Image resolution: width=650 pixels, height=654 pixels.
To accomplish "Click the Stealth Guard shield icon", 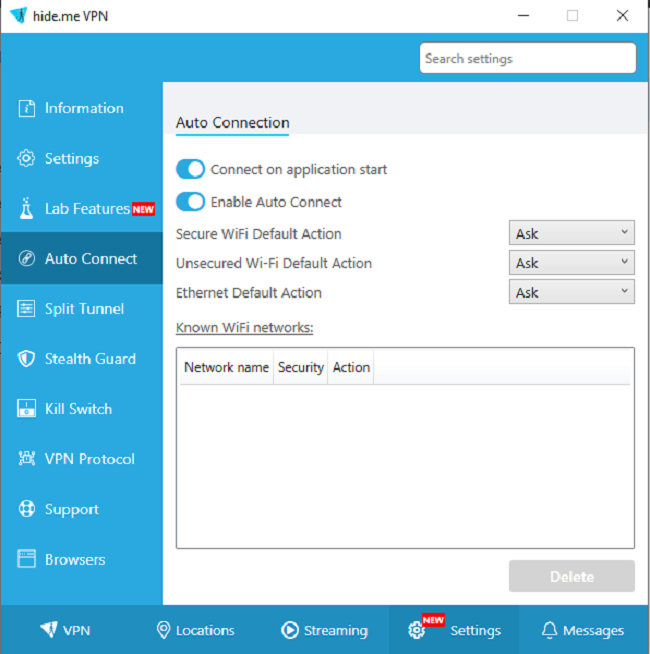I will [26, 359].
